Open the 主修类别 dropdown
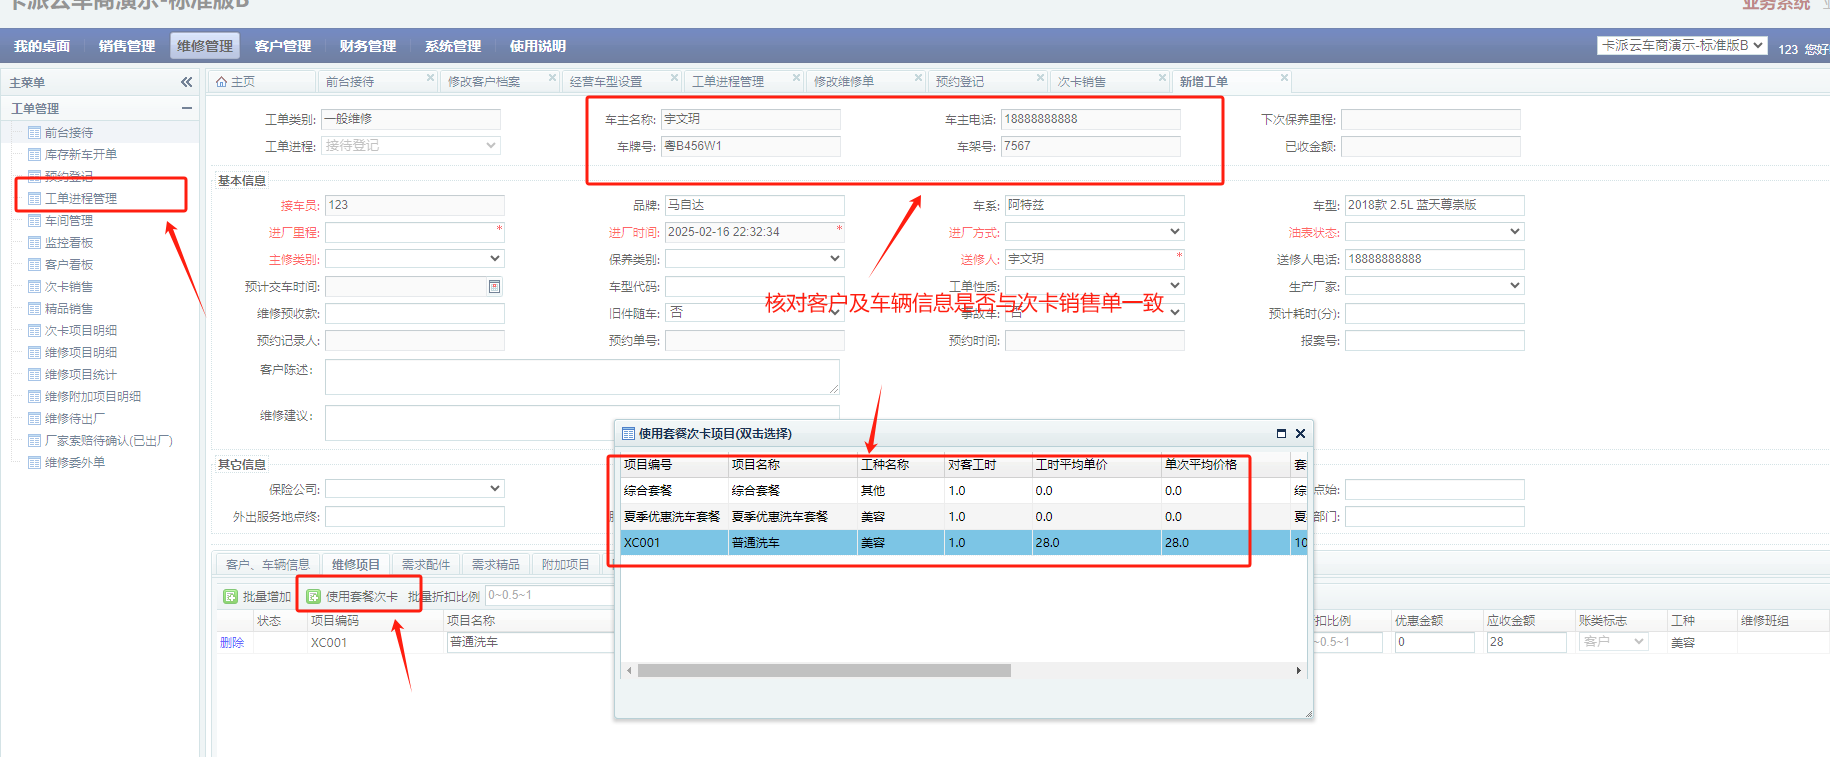Viewport: 1830px width, 757px height. (x=494, y=259)
